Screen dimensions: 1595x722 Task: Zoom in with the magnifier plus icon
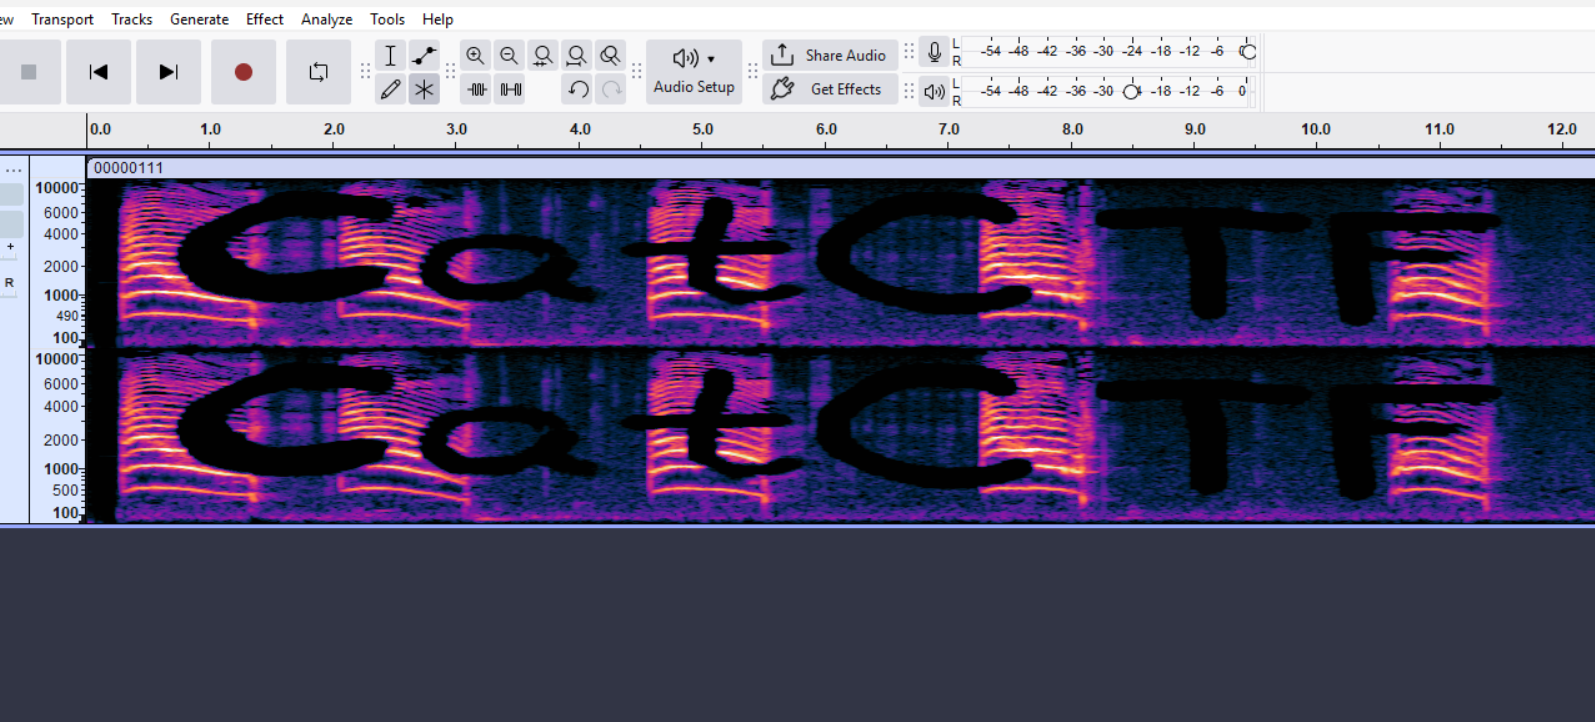pyautogui.click(x=476, y=55)
